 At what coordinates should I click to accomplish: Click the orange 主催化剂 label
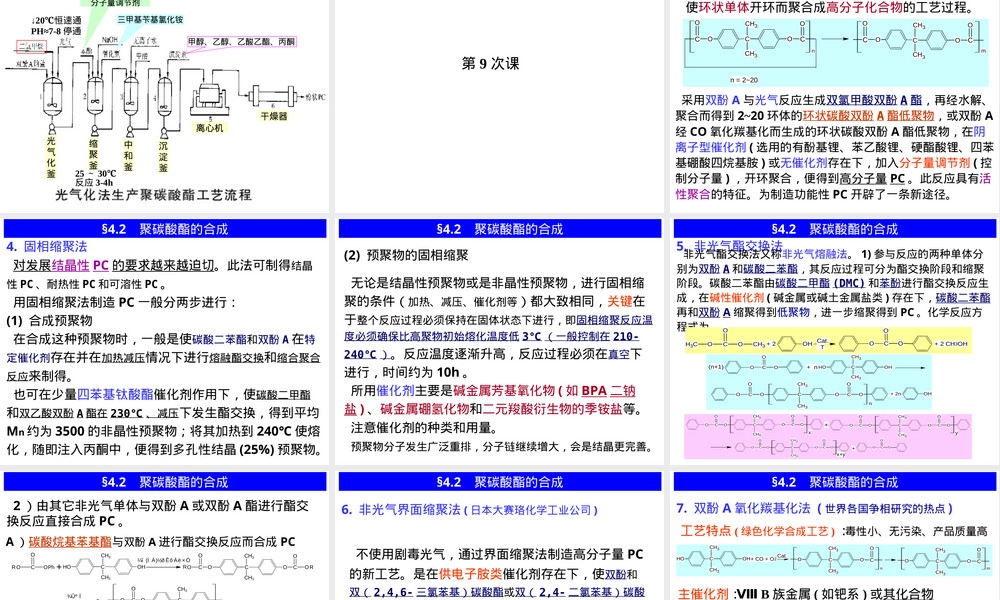(703, 594)
